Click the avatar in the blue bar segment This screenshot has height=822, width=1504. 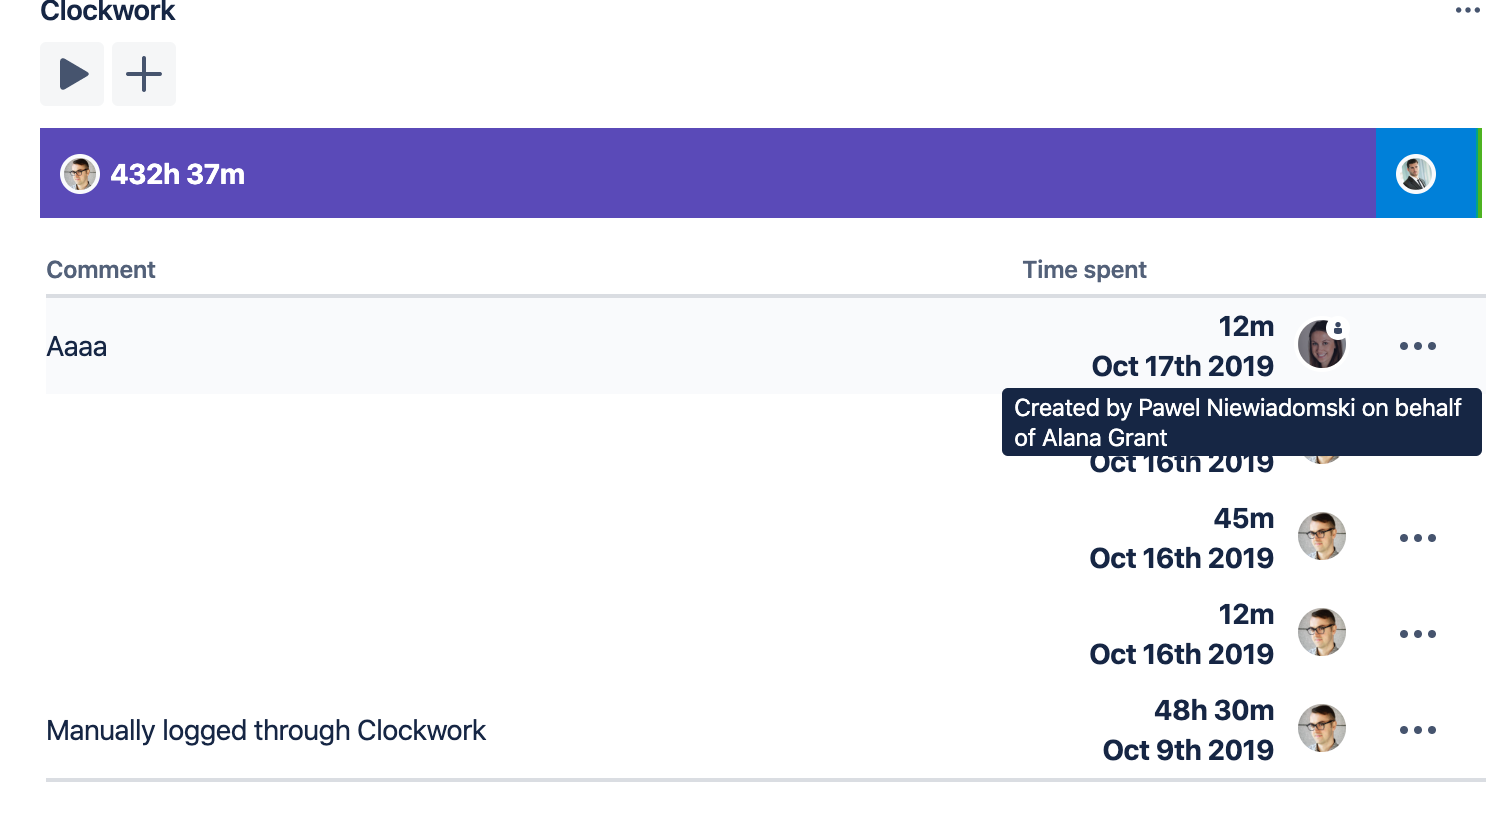coord(1415,174)
